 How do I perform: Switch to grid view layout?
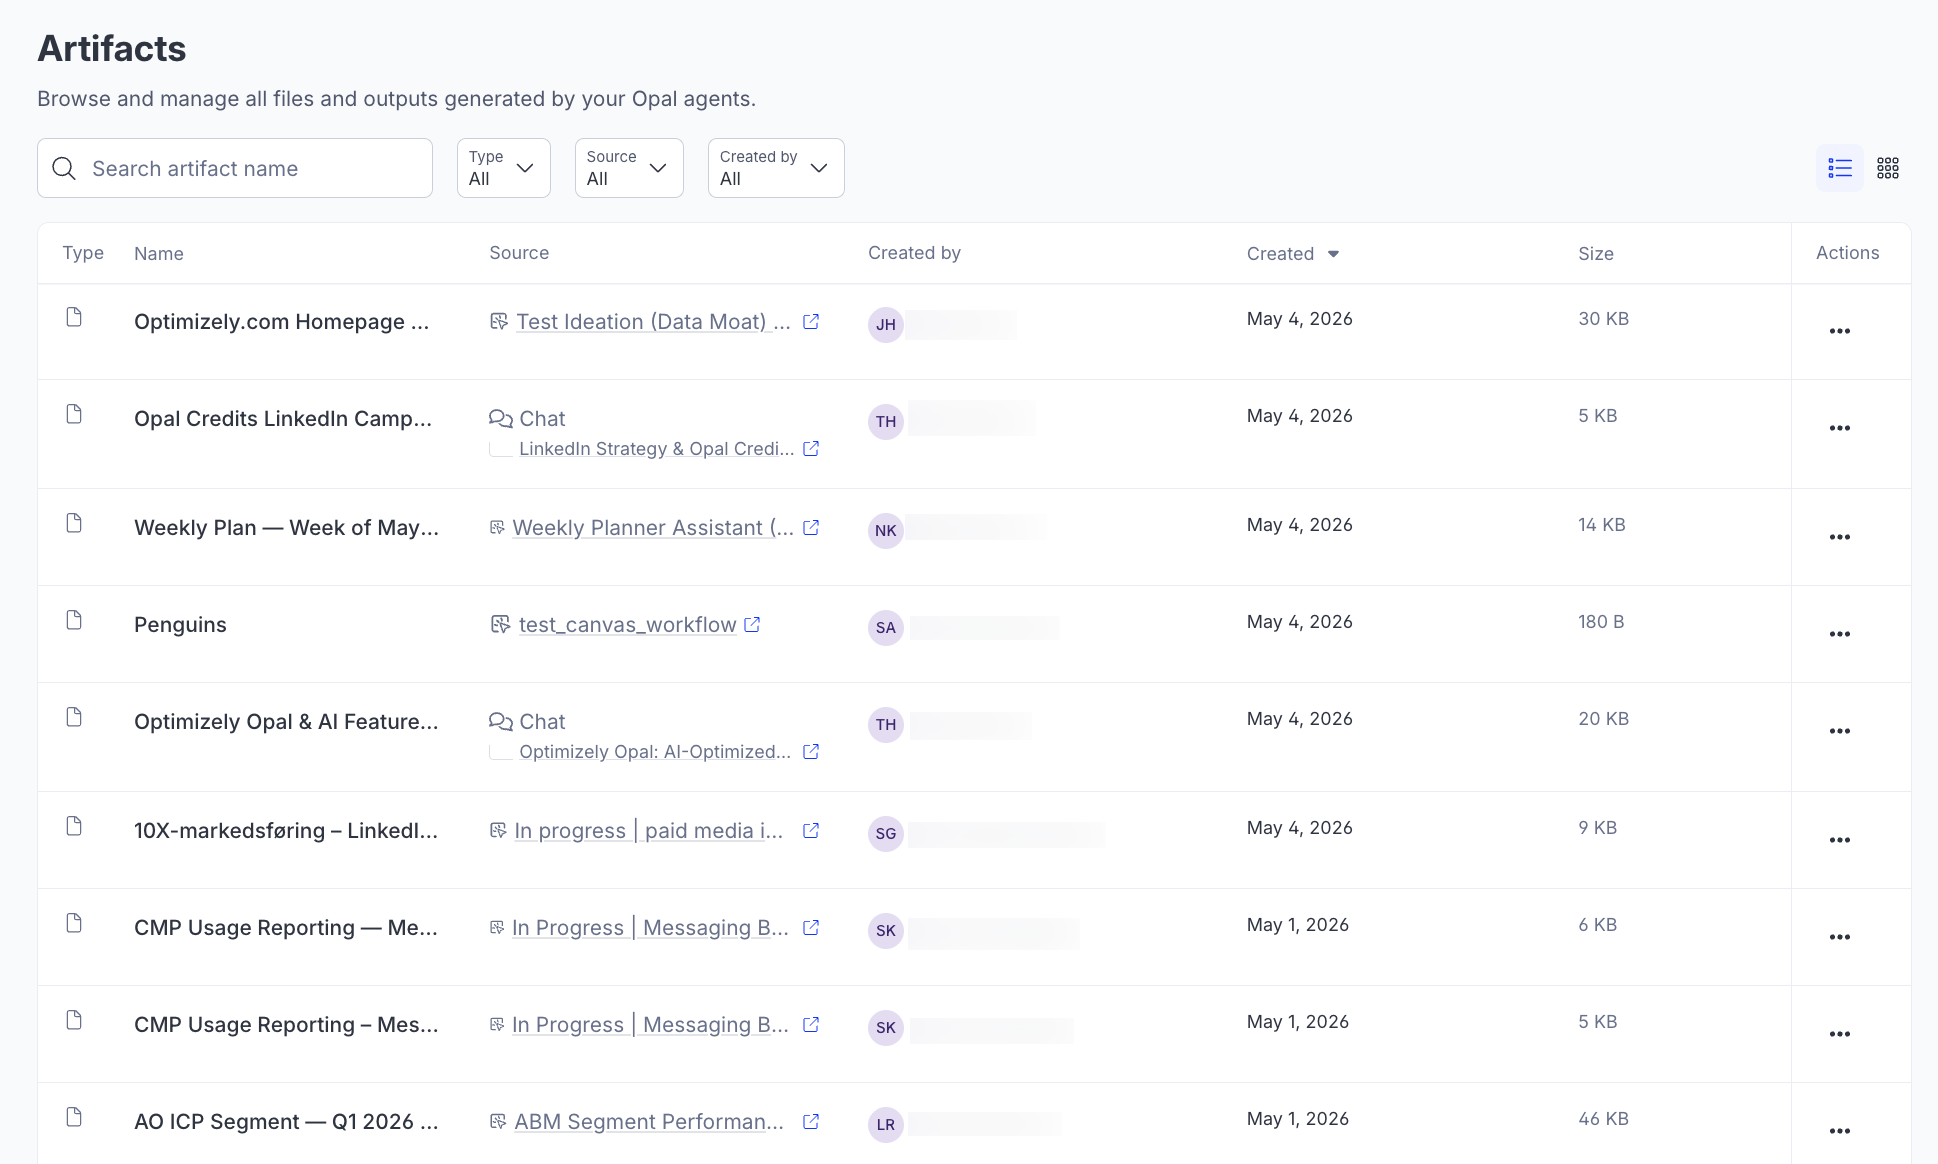click(x=1887, y=168)
